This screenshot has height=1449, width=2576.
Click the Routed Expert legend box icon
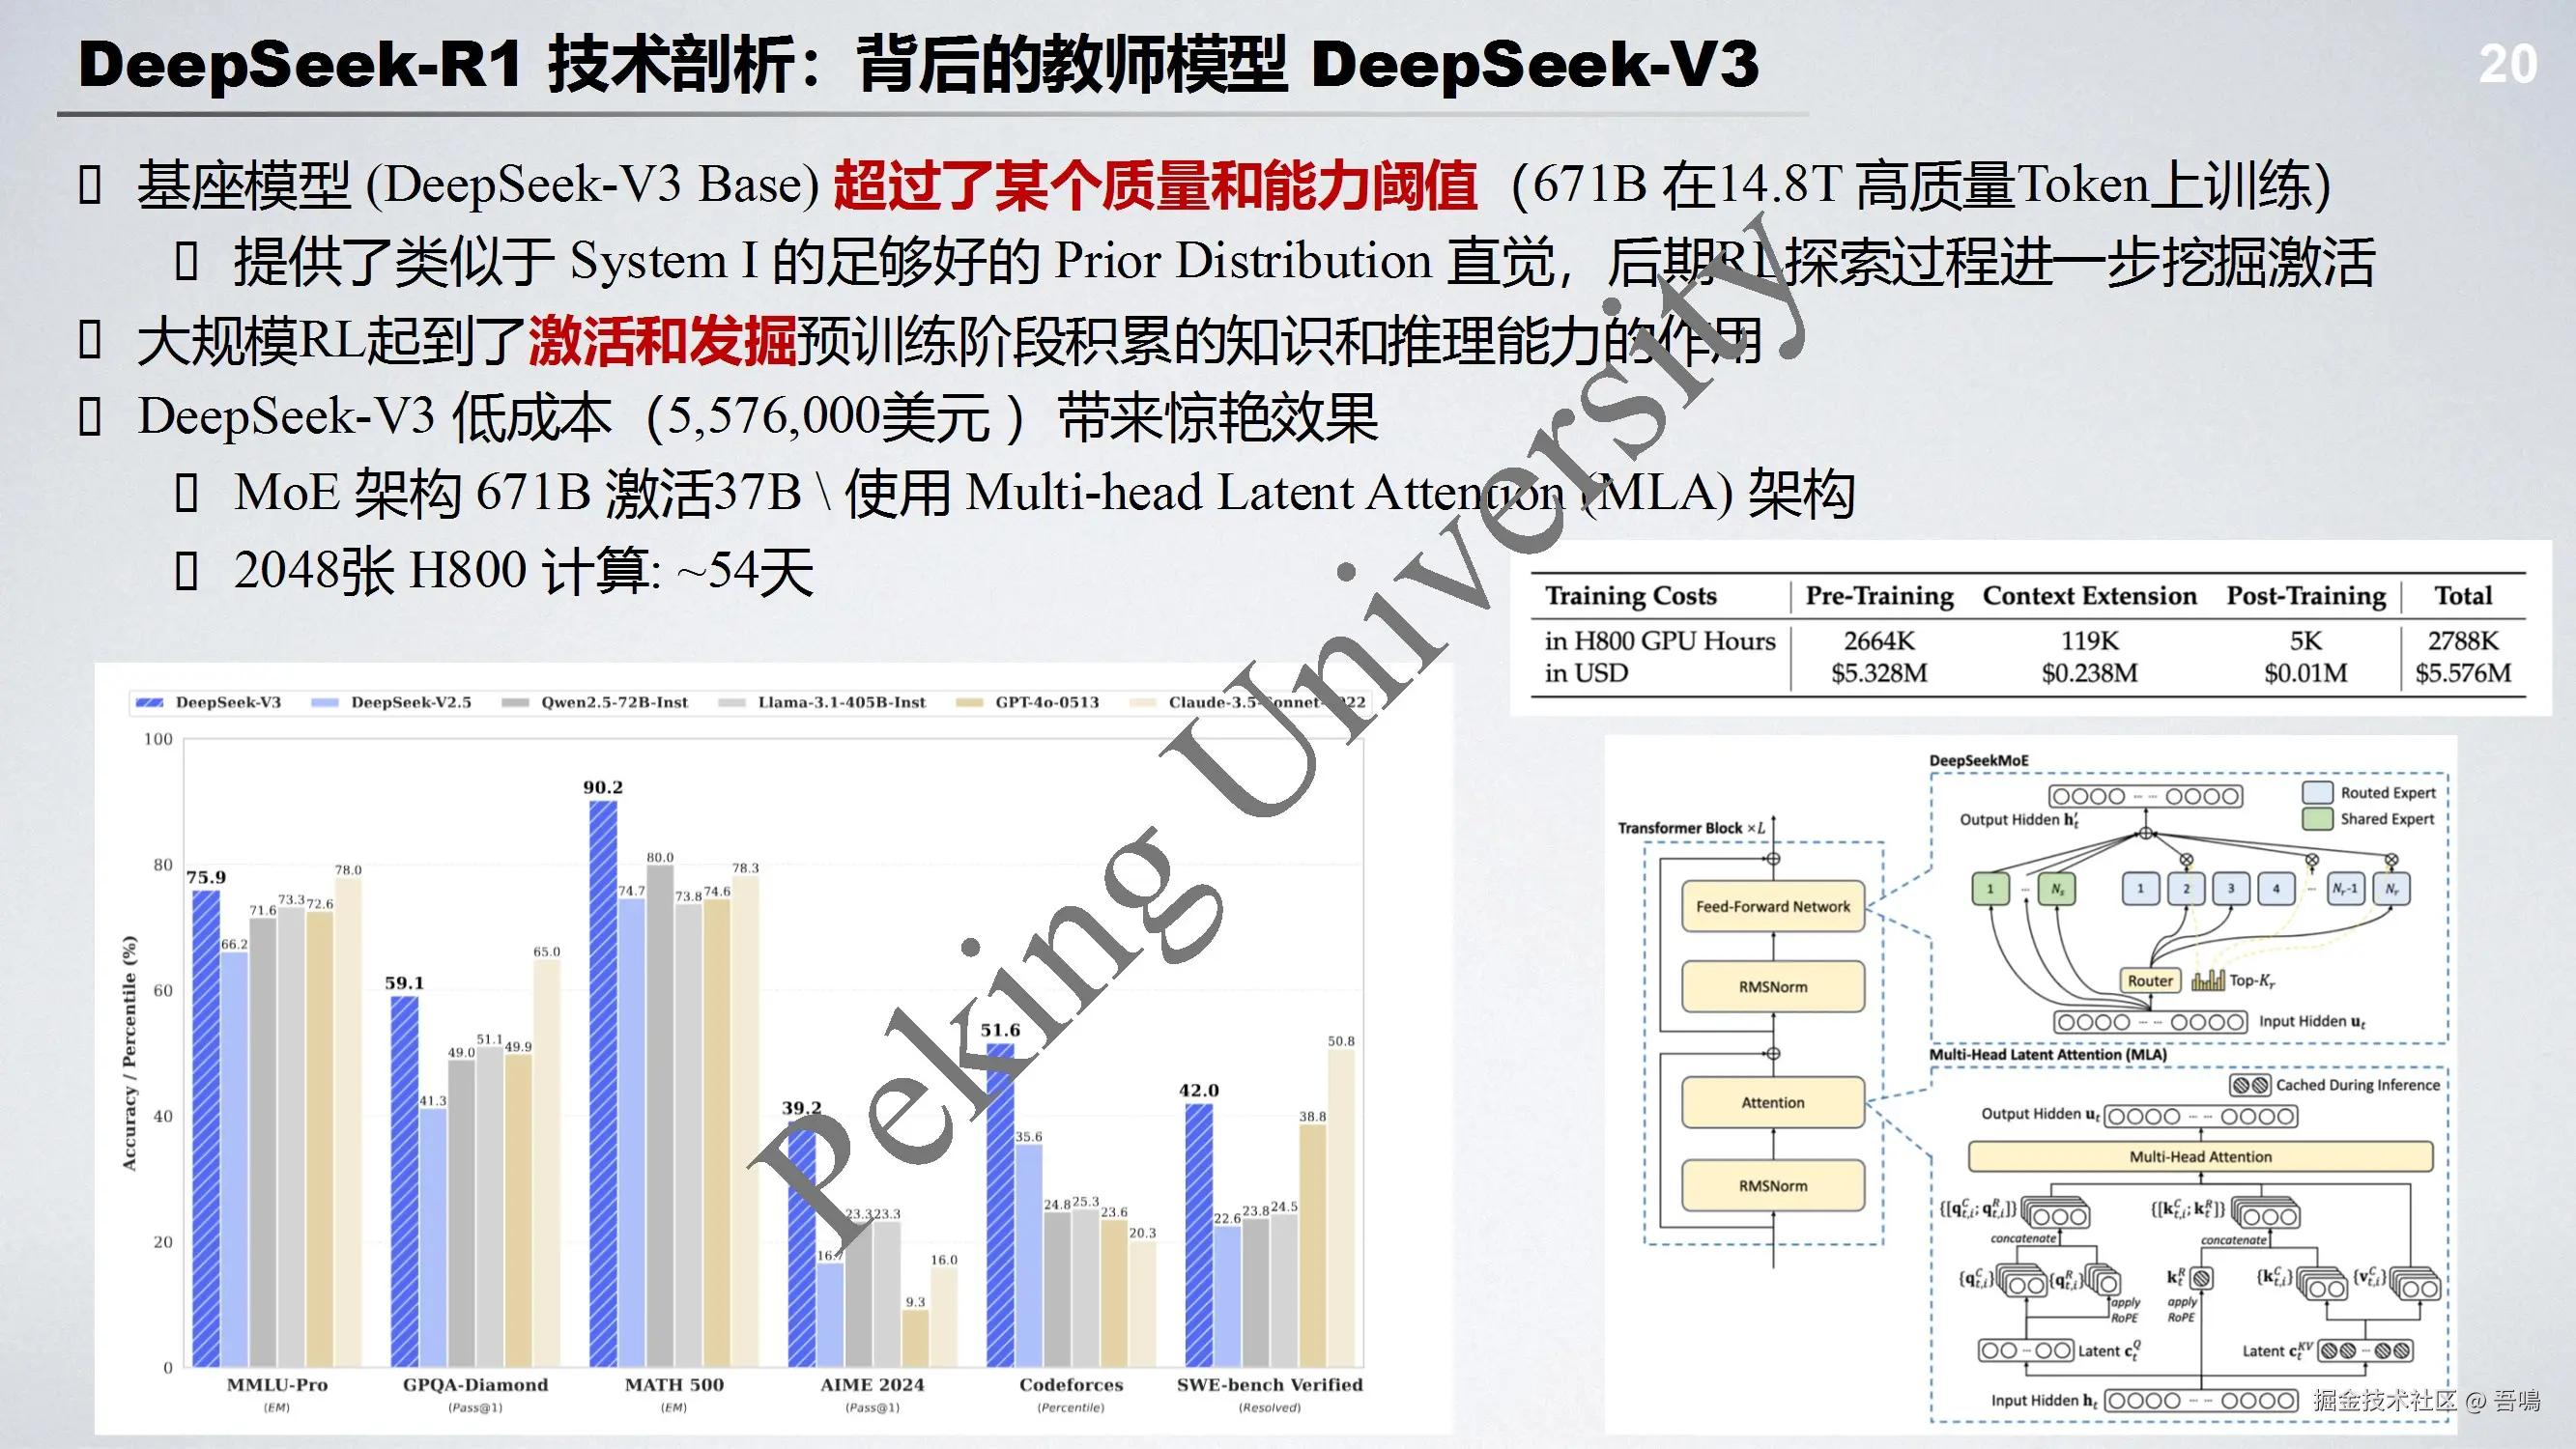click(2317, 792)
